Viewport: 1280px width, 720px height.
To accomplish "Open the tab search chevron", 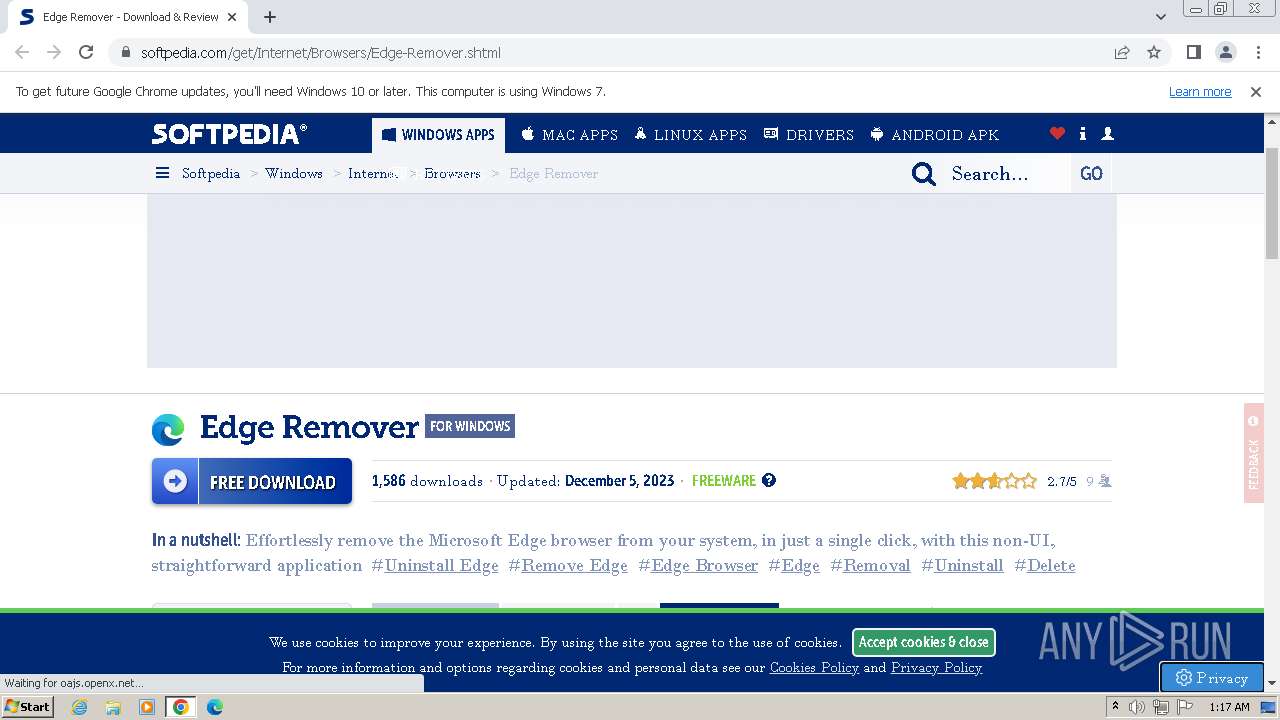I will (1161, 17).
